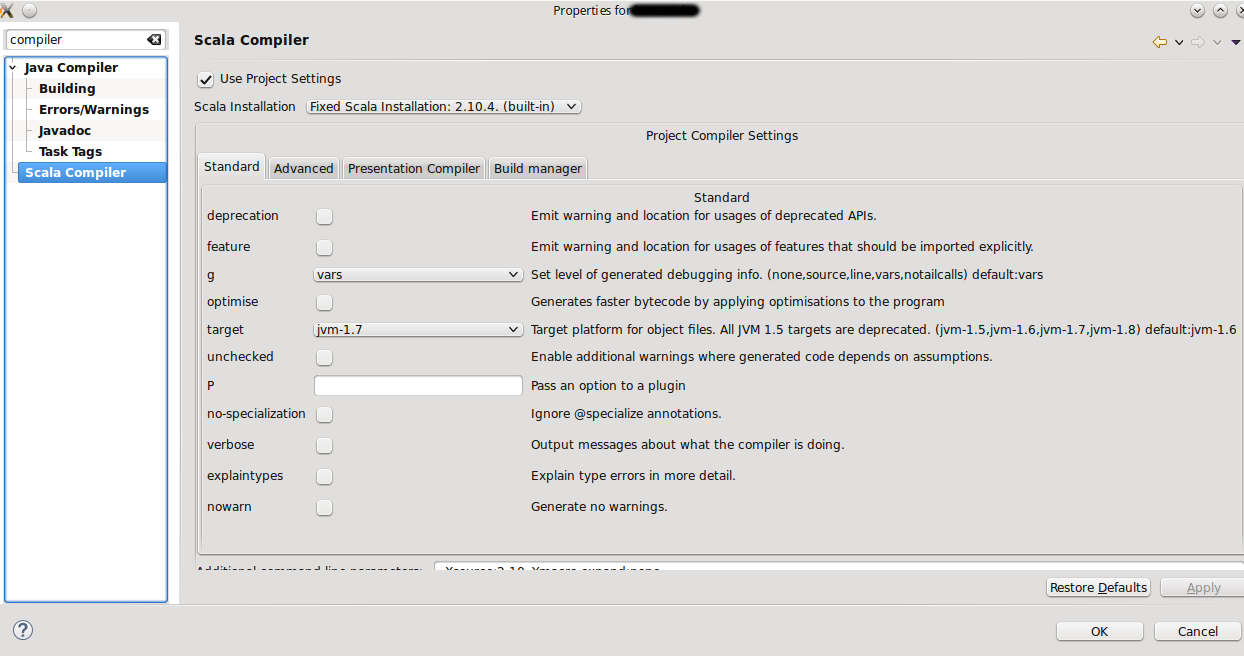Screen dimensions: 1244x656
Task: Select the Scala Compiler tree item
Action: [x=92, y=173]
